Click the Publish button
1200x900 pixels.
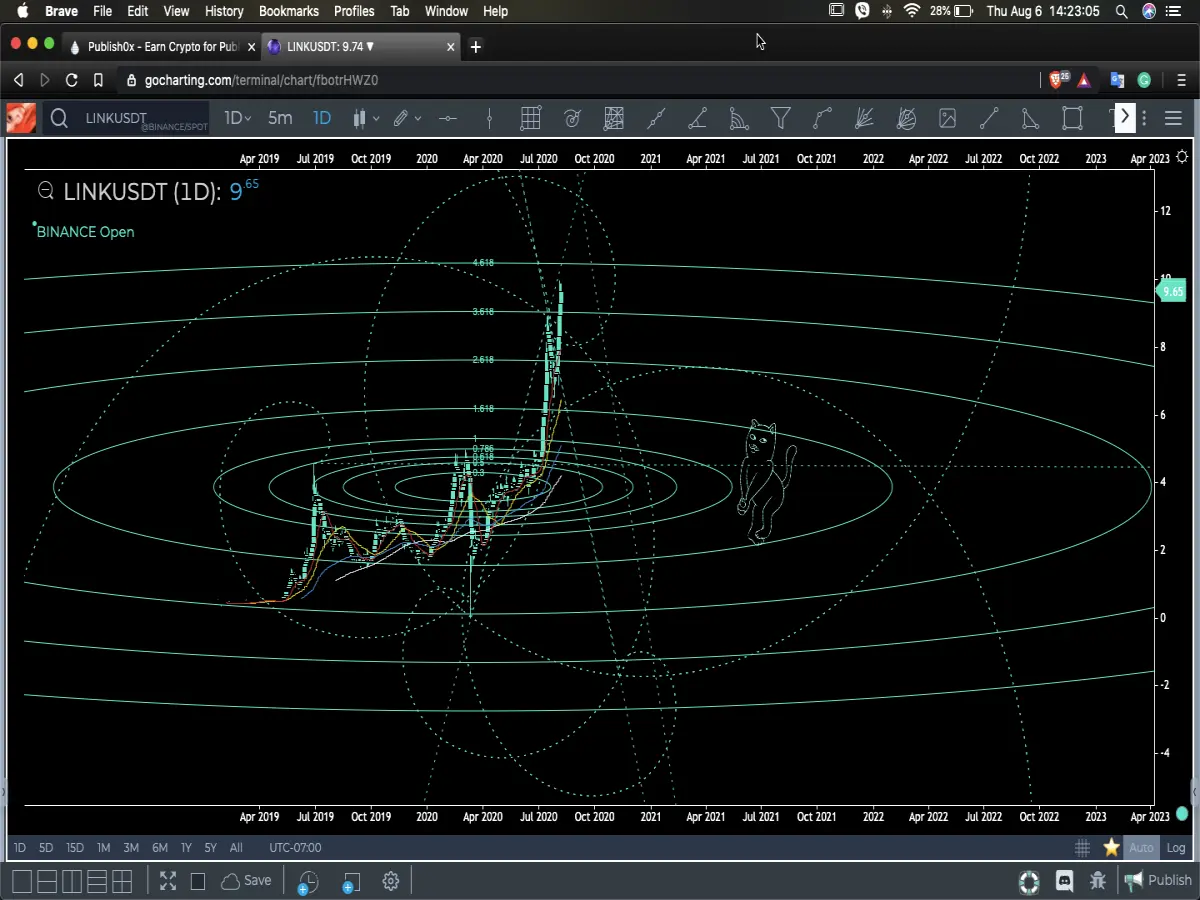[x=1158, y=881]
